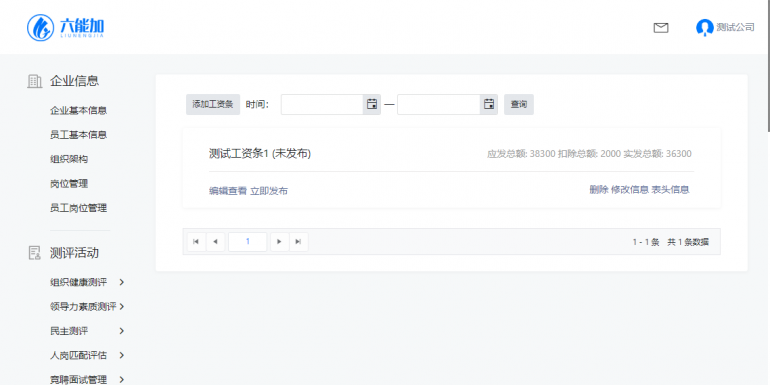The height and width of the screenshot is (385, 770).
Task: Click the start time input field
Action: point(322,104)
